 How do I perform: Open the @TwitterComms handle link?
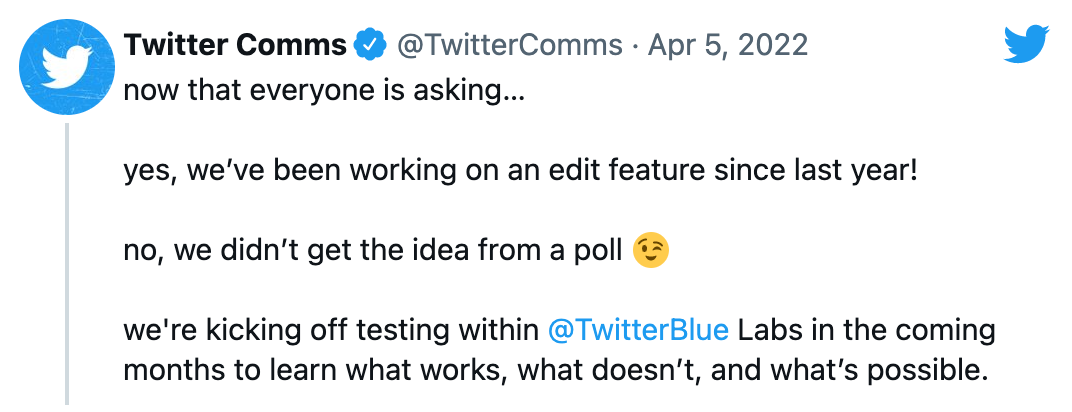pos(510,46)
